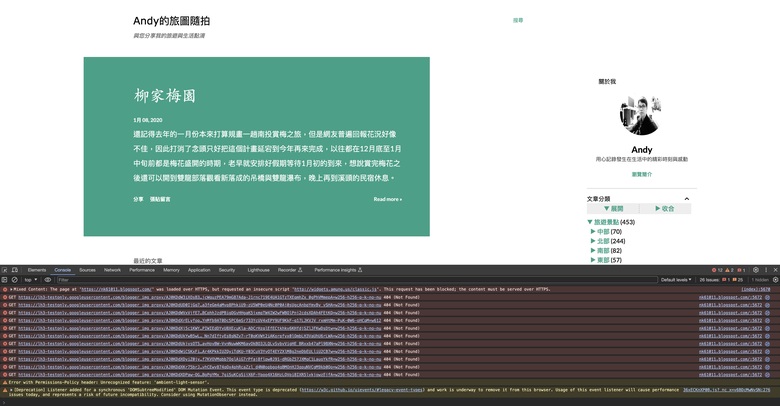Open the 'top' JavaScript context dropdown
This screenshot has width=780, height=406.
tap(31, 280)
